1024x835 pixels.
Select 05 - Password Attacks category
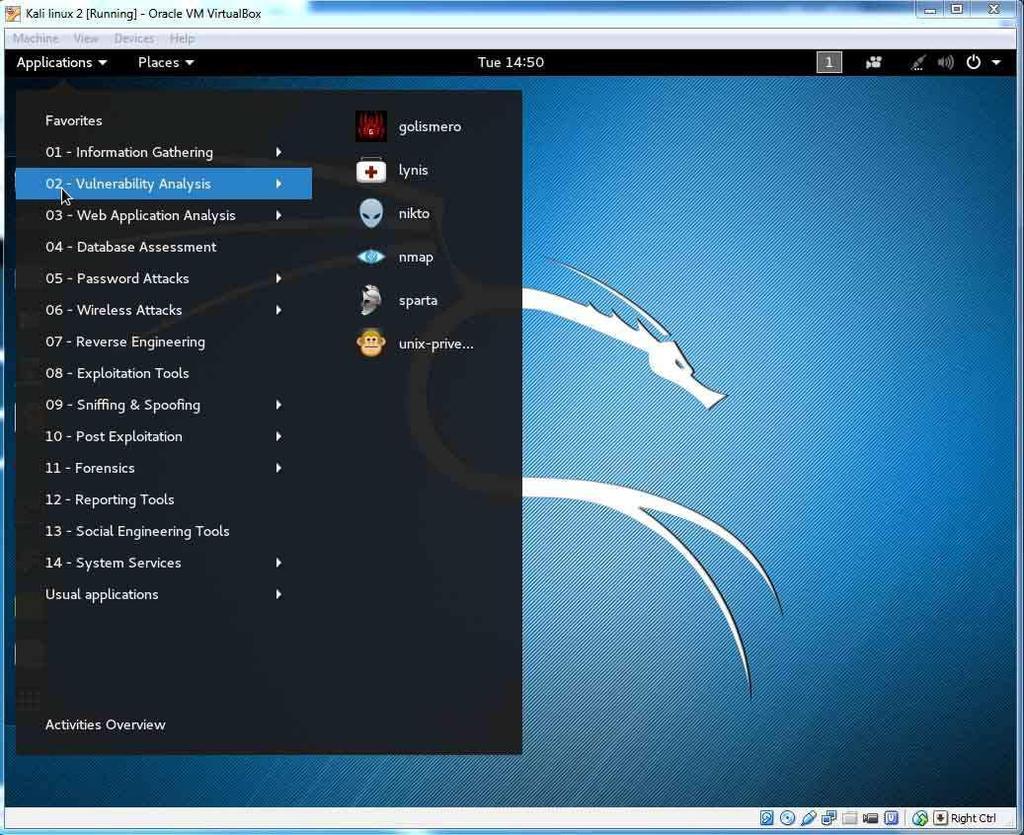tap(163, 278)
